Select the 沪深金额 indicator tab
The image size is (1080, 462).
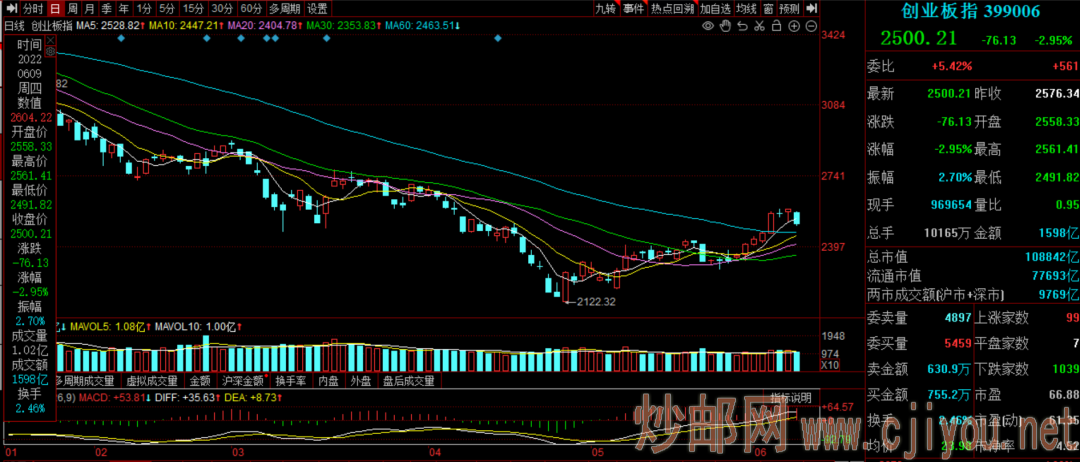(242, 380)
